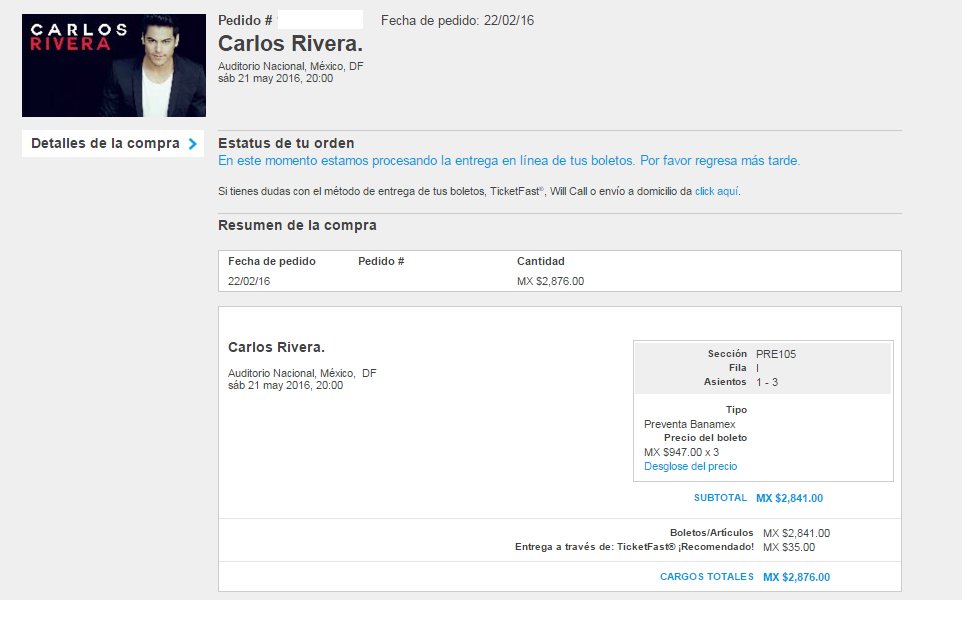Click the blue chevron beside Detalles de la compra
The height and width of the screenshot is (625, 962).
click(193, 144)
